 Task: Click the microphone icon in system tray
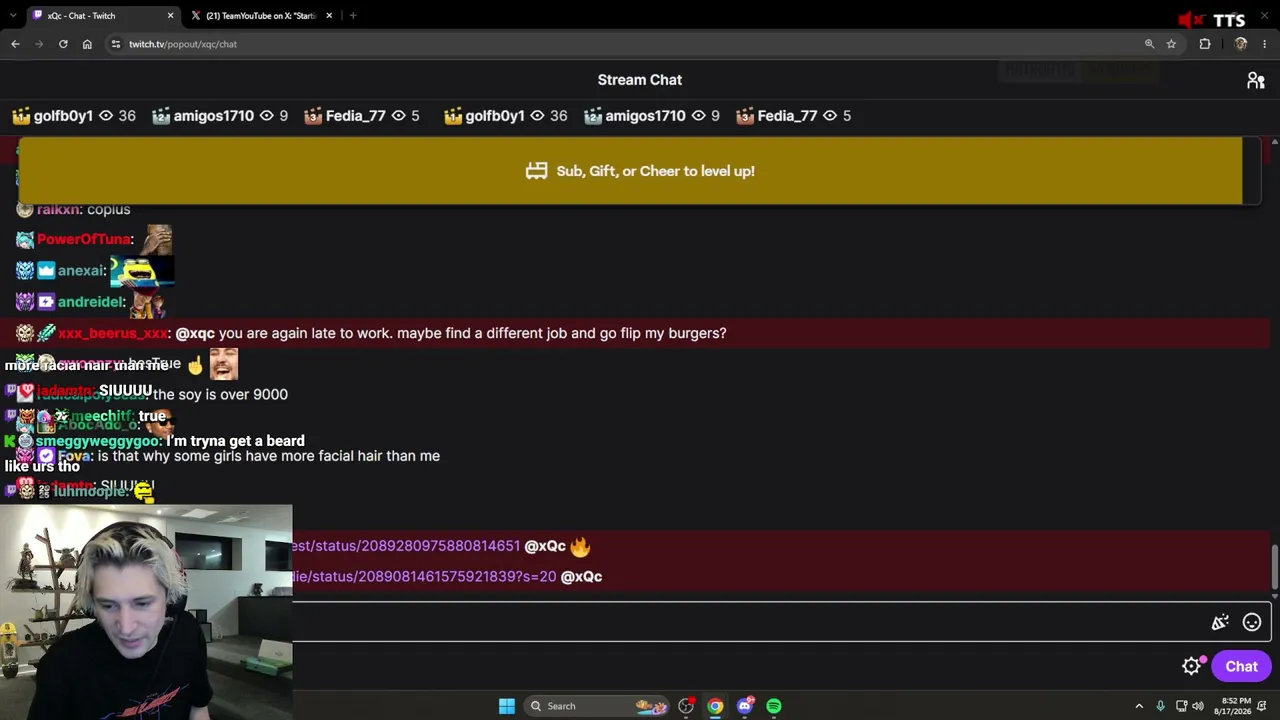1160,706
